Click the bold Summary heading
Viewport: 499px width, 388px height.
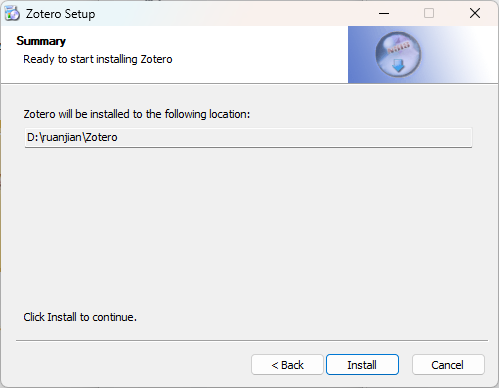(x=41, y=41)
